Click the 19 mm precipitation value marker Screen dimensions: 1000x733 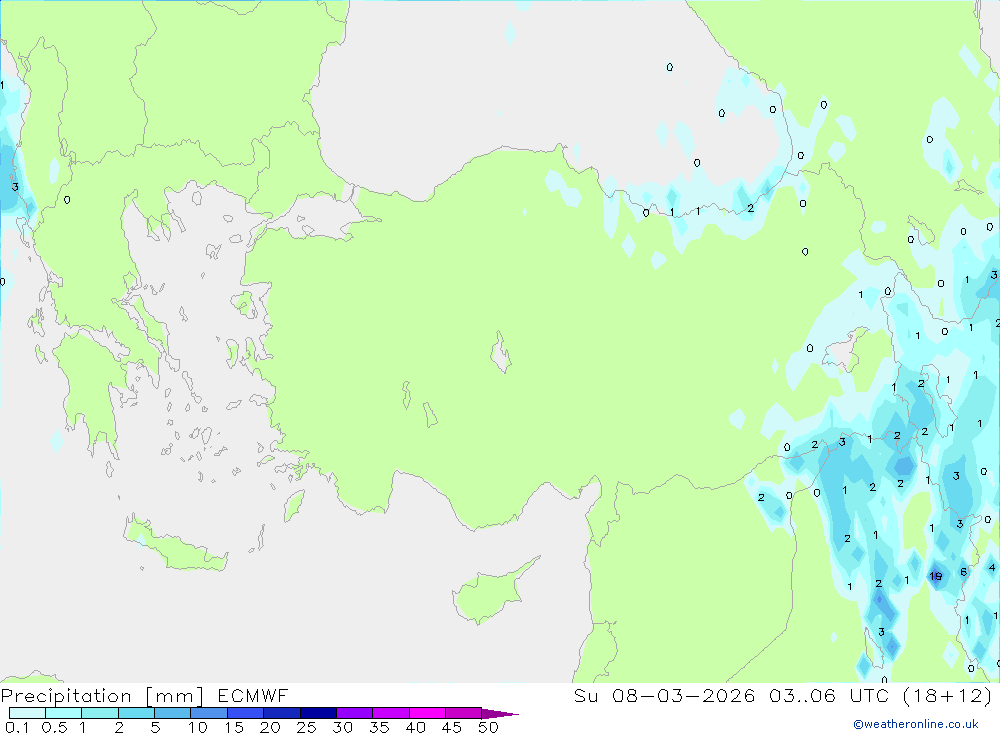pos(936,576)
